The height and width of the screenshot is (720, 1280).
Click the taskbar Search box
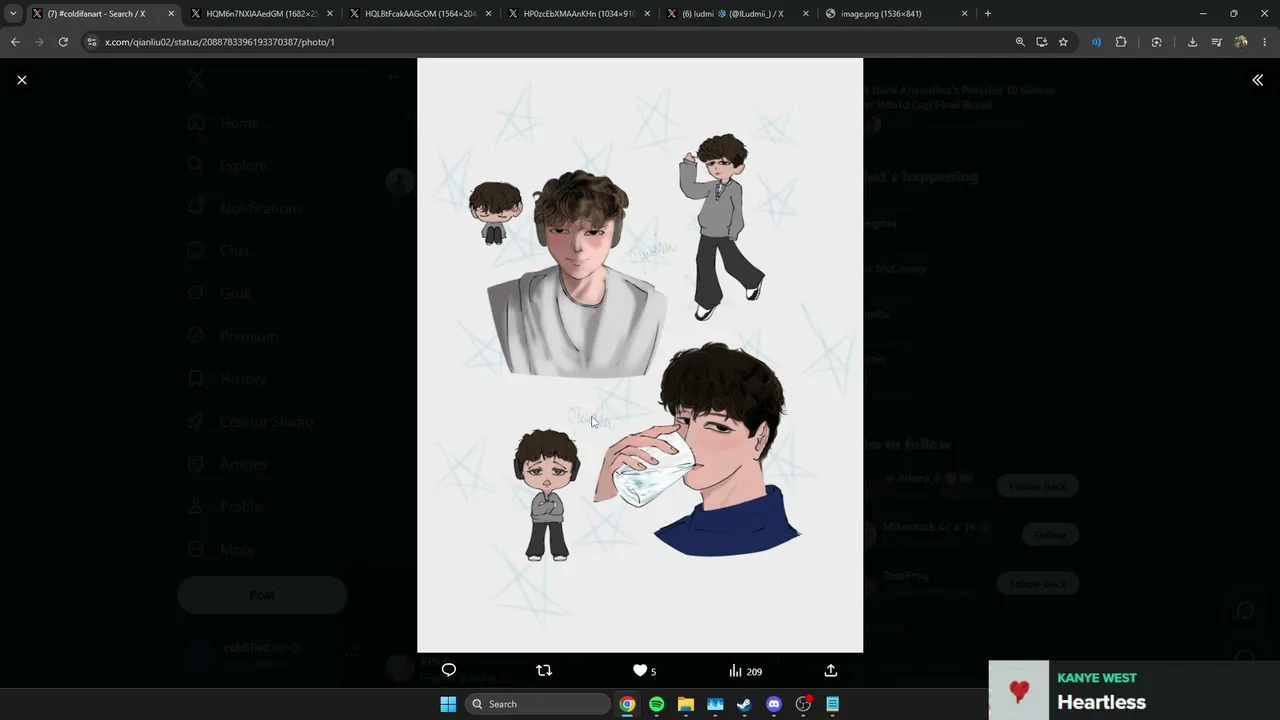pos(540,704)
